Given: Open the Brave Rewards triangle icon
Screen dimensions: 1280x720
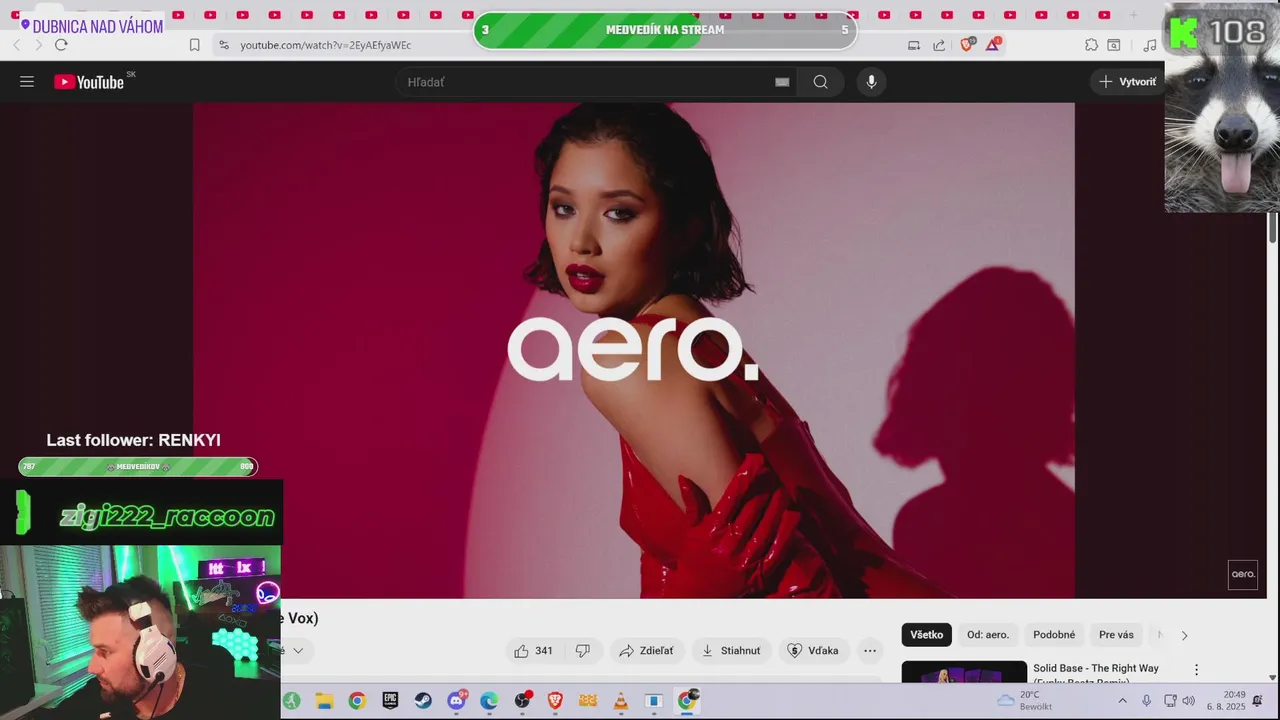Looking at the screenshot, I should click(x=993, y=45).
